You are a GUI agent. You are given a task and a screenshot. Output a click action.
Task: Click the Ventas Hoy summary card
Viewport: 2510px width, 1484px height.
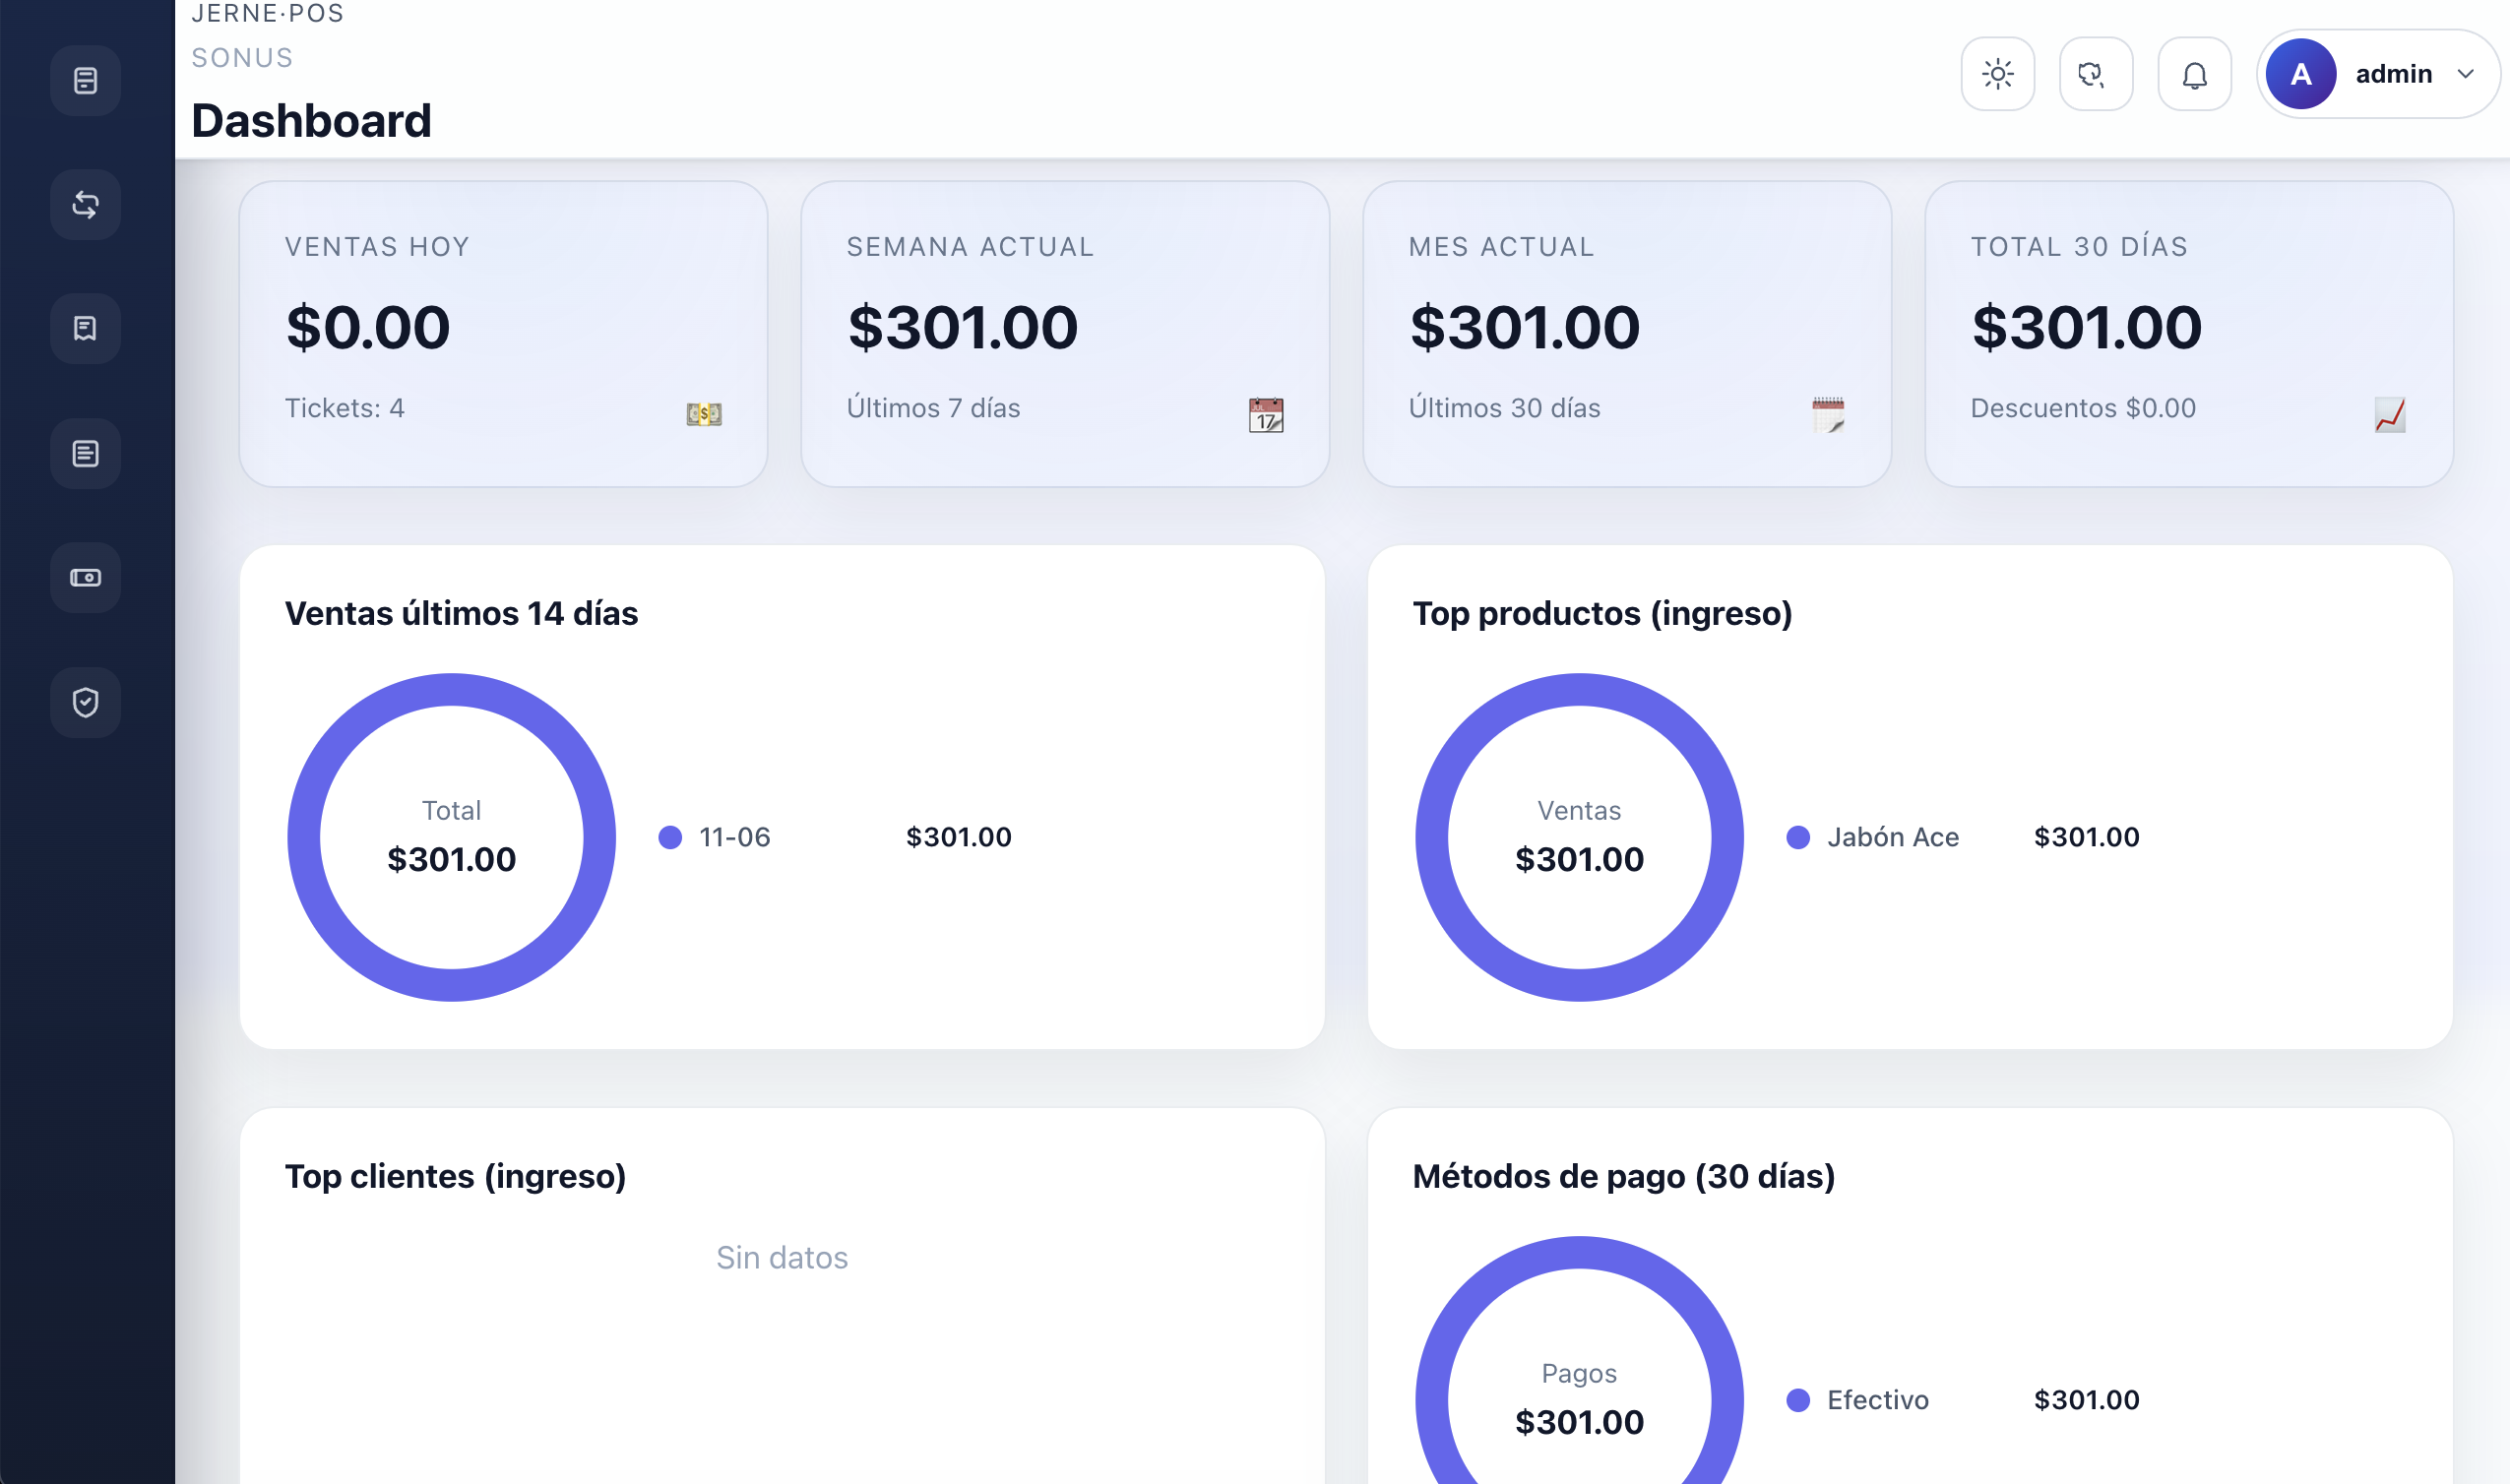click(x=503, y=333)
